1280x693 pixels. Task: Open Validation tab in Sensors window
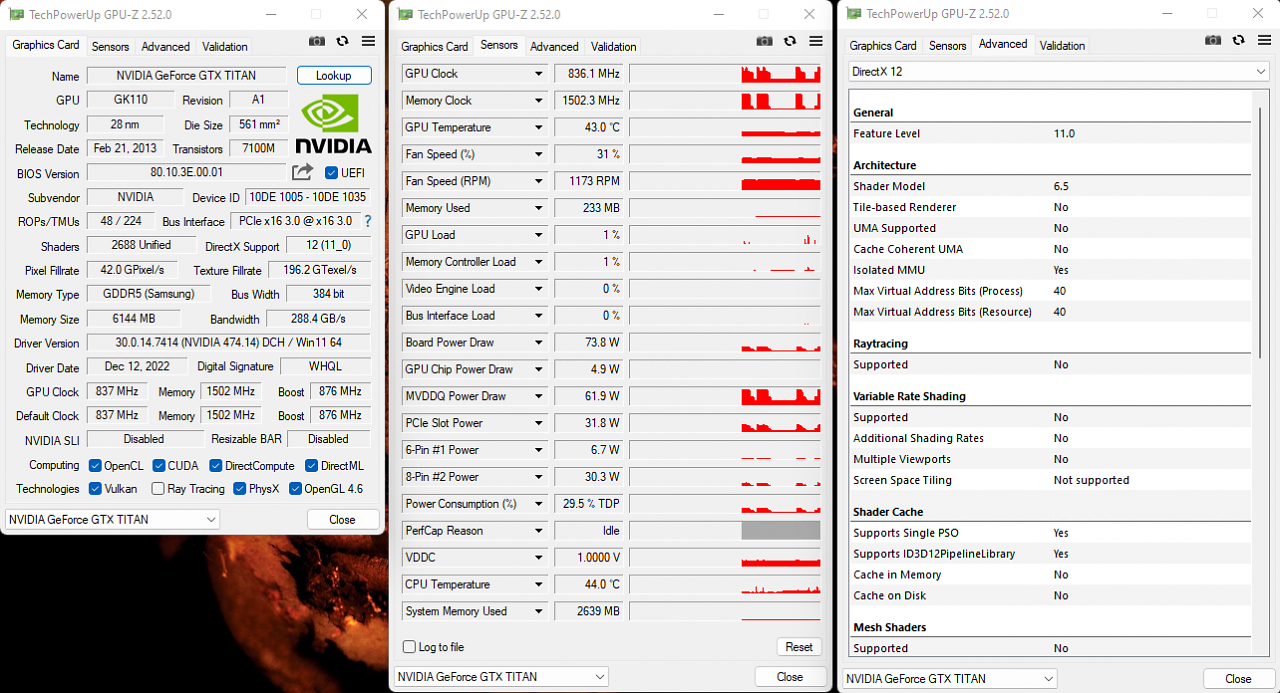[613, 47]
